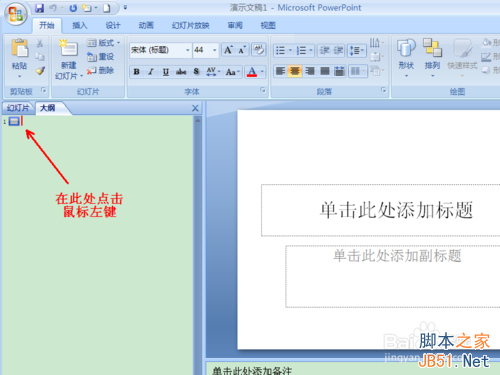This screenshot has width=500, height=375.
Task: Toggle center text alignment
Action: (295, 71)
